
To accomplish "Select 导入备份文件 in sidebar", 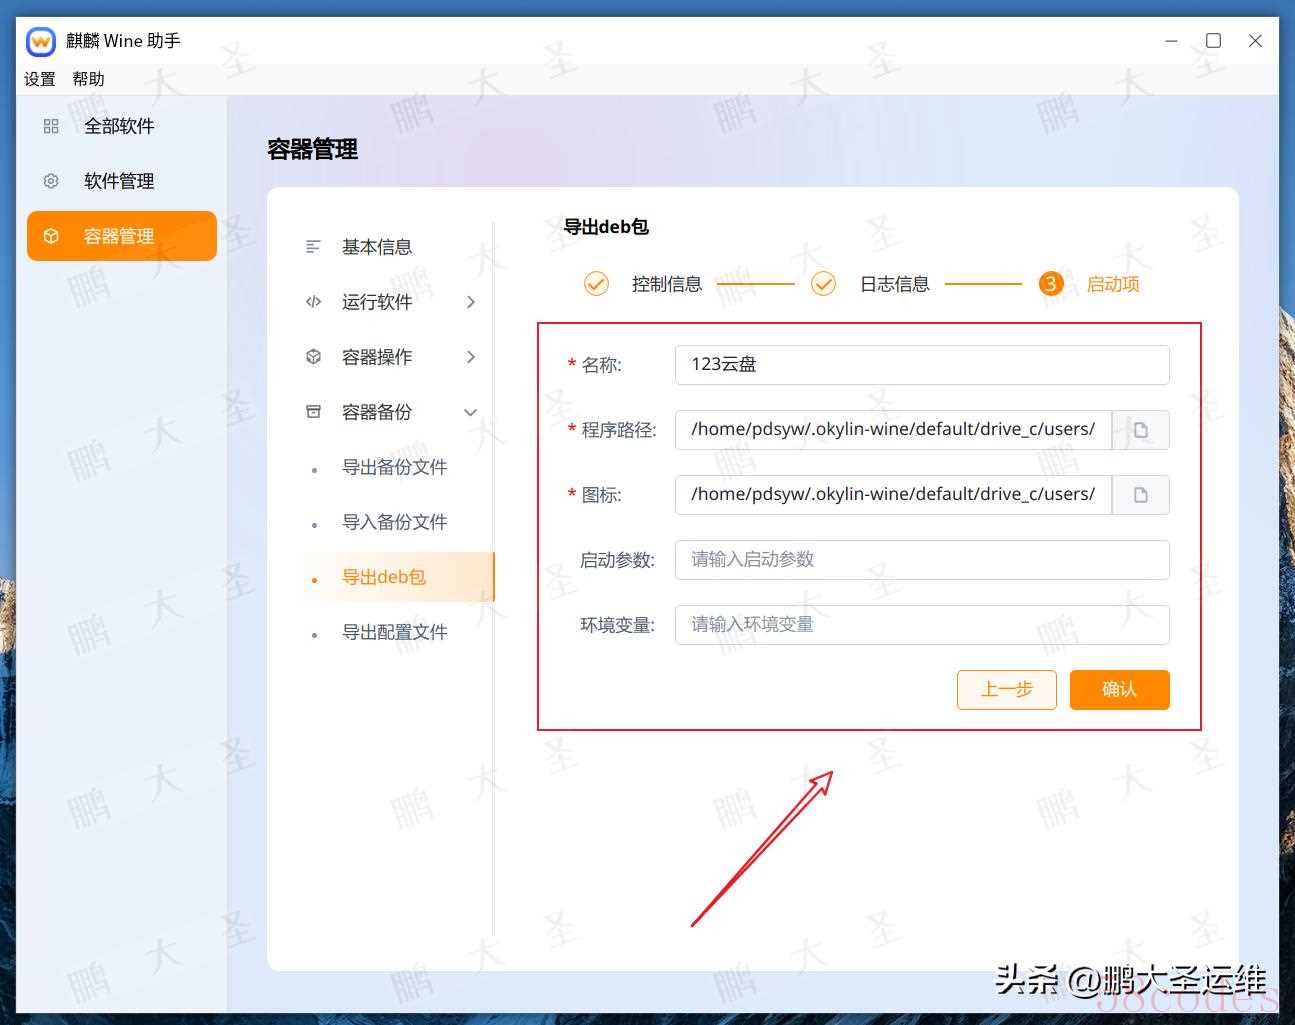I will click(x=394, y=522).
